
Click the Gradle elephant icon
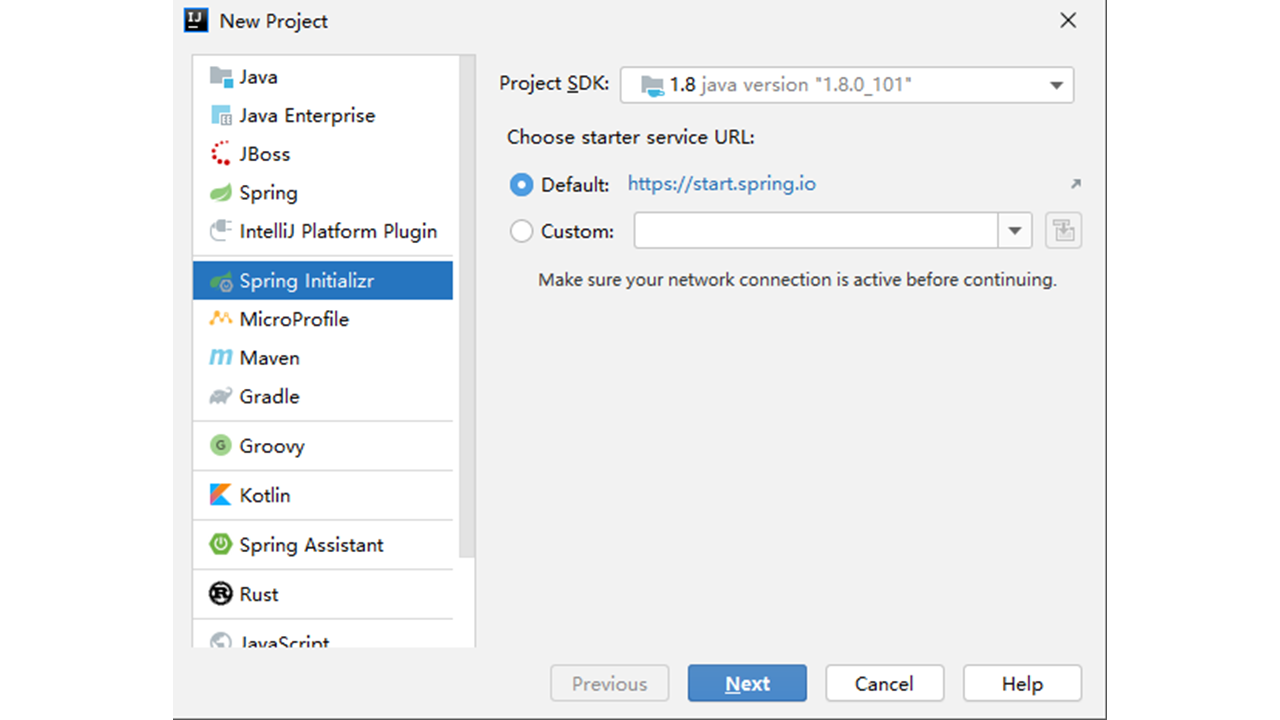(221, 397)
